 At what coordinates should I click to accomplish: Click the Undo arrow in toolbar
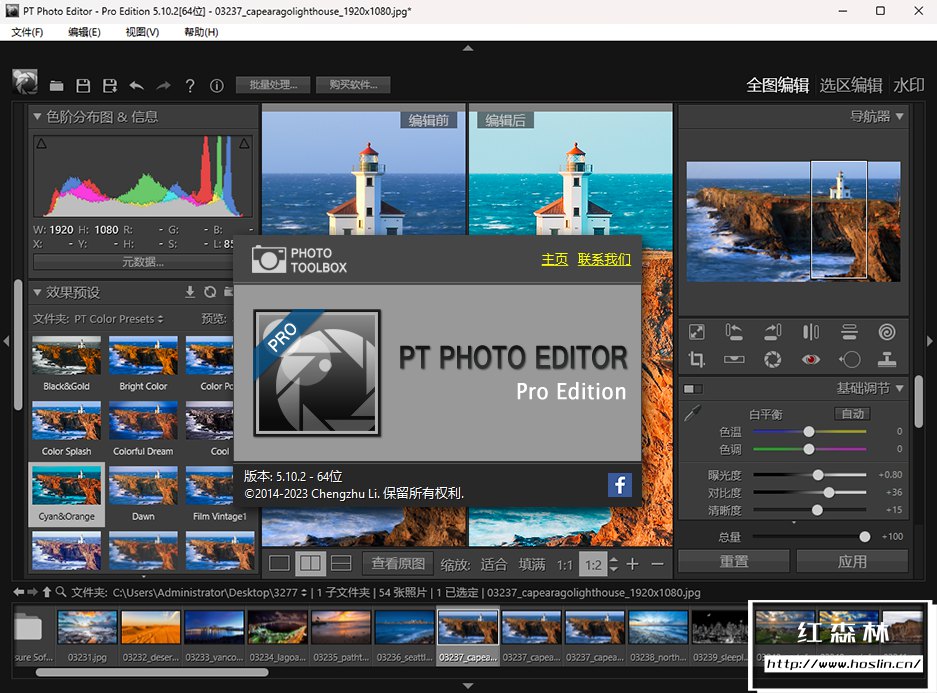click(136, 86)
